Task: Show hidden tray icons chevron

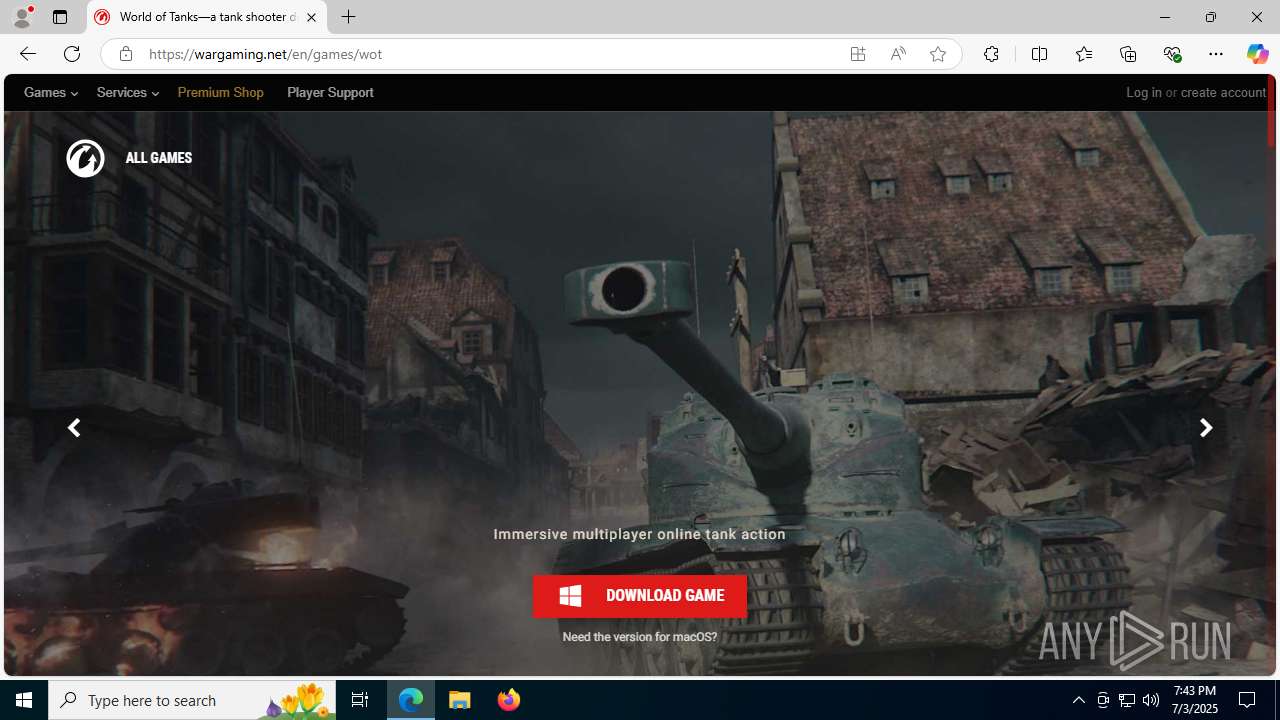Action: (x=1078, y=700)
